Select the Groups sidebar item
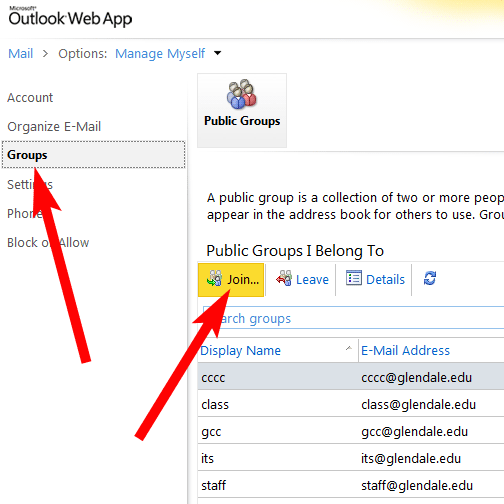The height and width of the screenshot is (504, 504). pos(93,155)
